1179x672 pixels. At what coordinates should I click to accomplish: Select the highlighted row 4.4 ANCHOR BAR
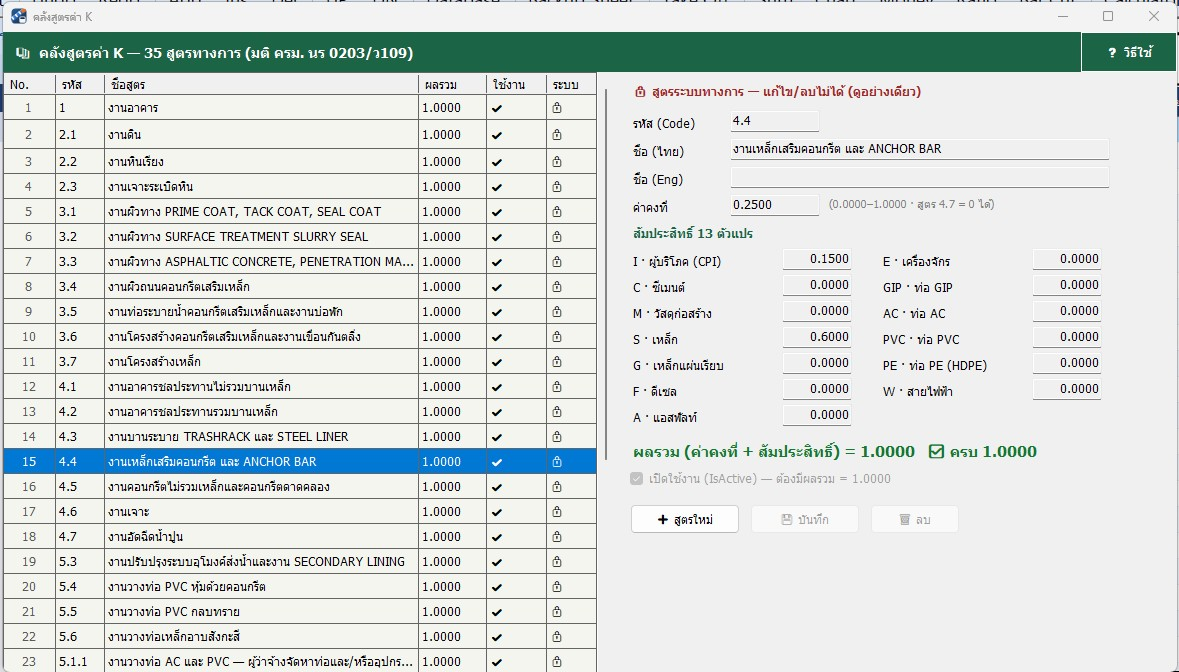[x=300, y=462]
